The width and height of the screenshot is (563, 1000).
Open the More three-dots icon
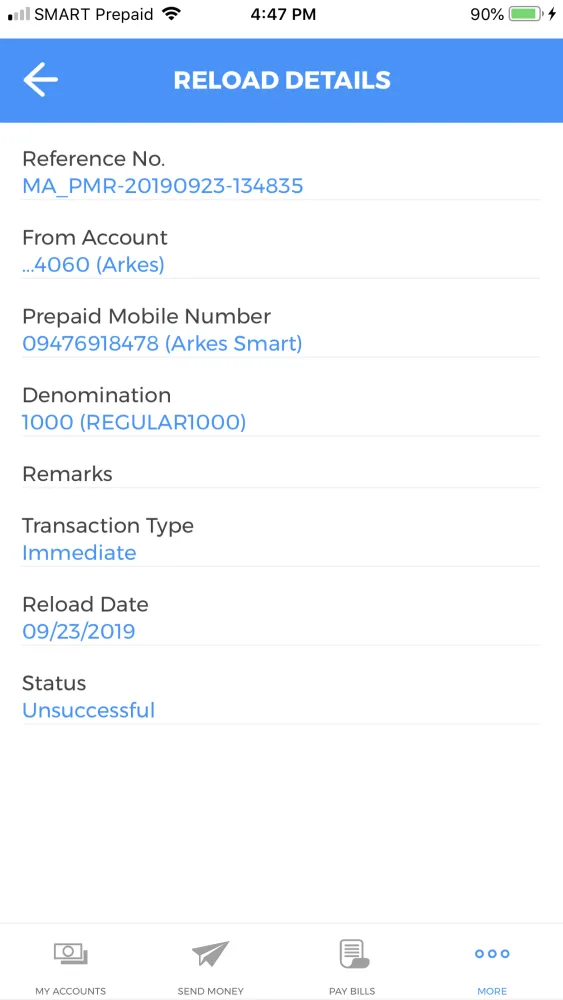pos(492,954)
